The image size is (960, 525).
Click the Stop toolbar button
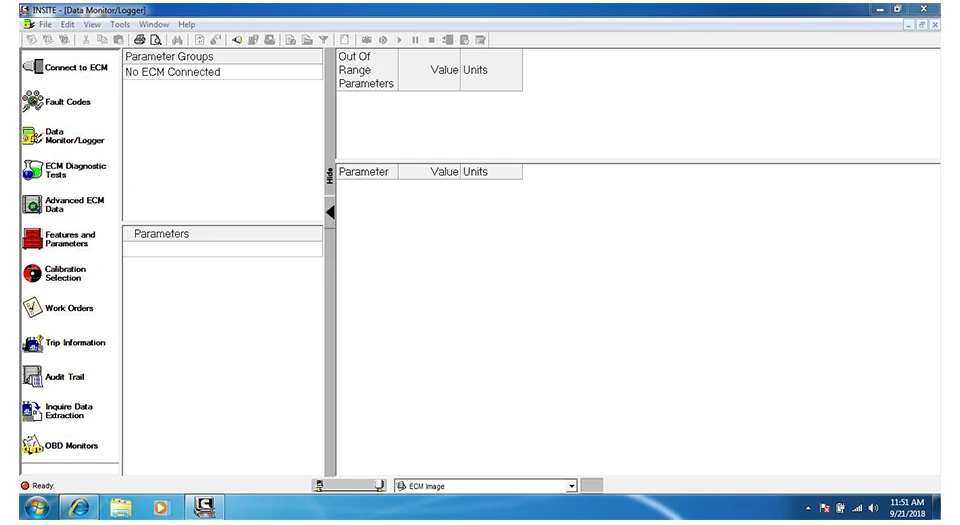coord(432,40)
